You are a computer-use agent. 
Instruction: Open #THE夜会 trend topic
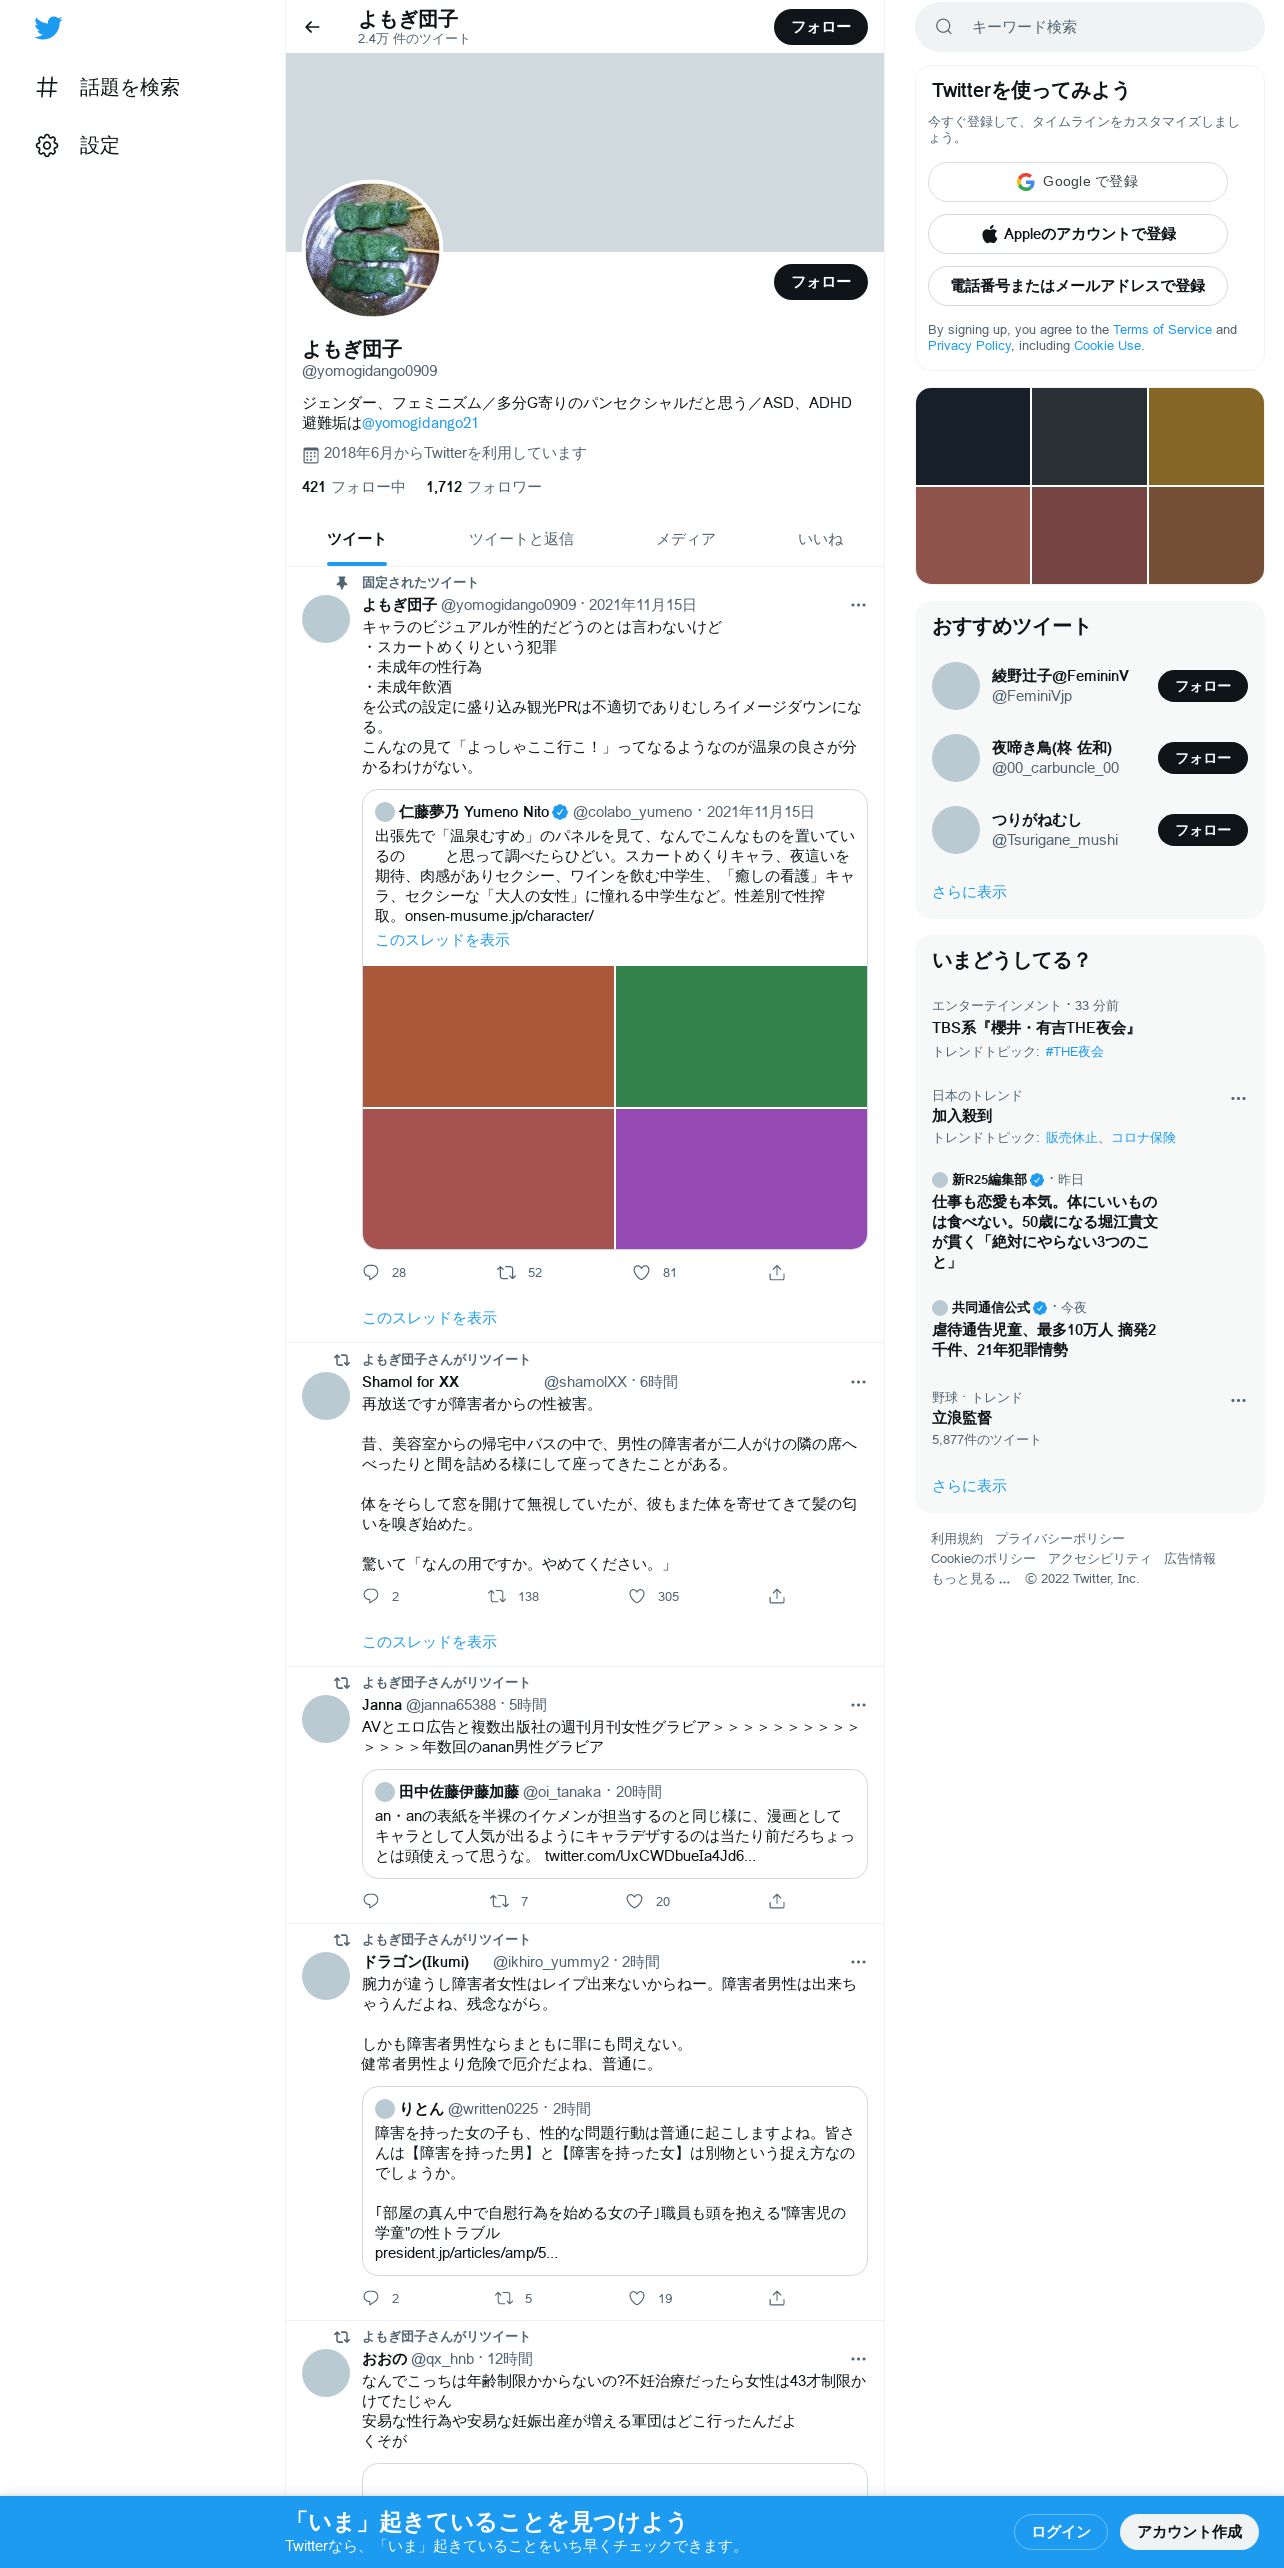pyautogui.click(x=1074, y=1051)
